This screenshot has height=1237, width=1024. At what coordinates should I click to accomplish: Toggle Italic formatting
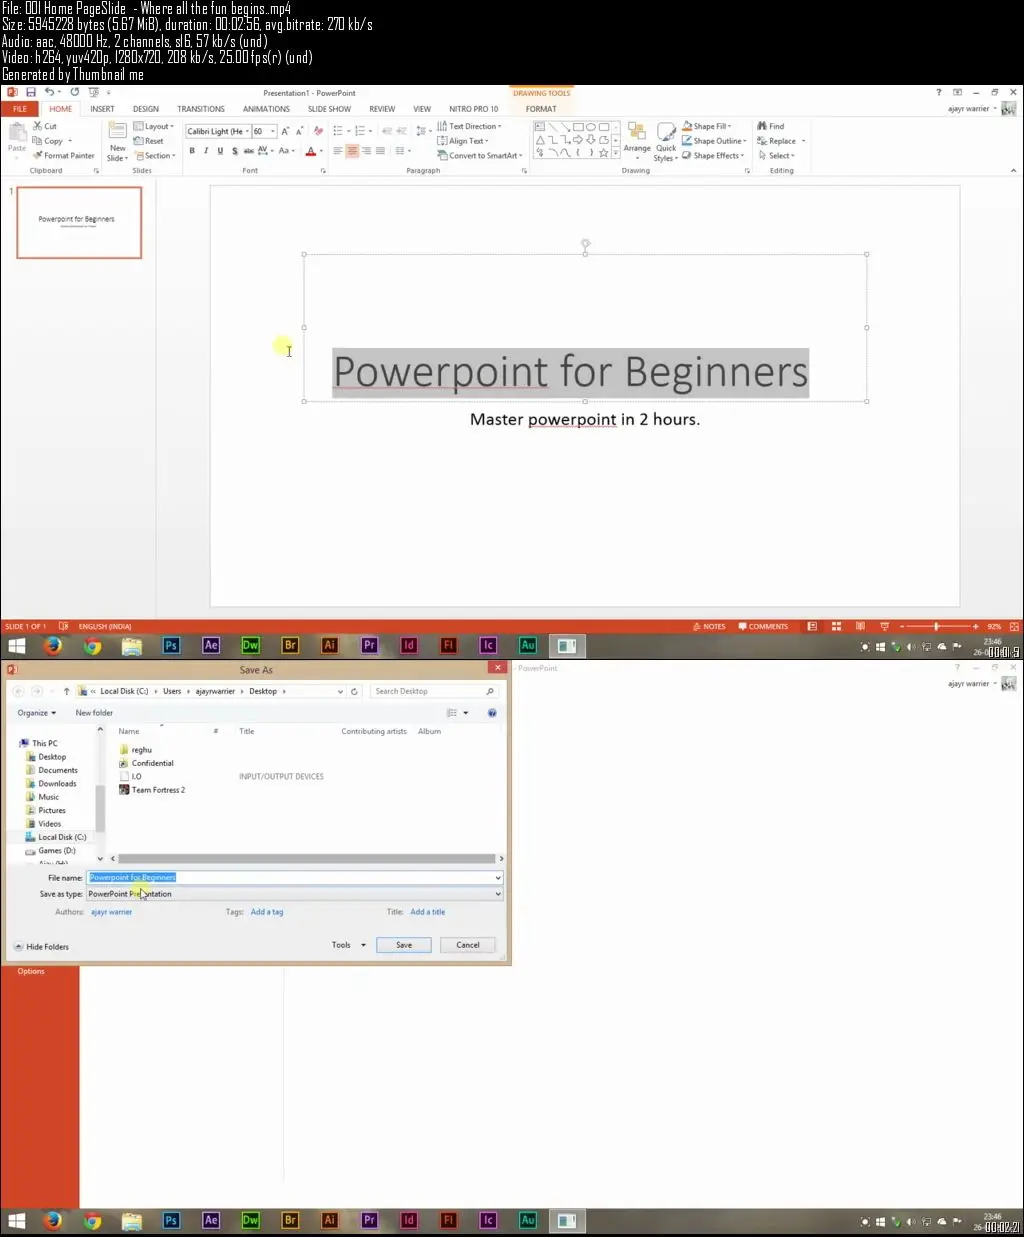pyautogui.click(x=206, y=151)
